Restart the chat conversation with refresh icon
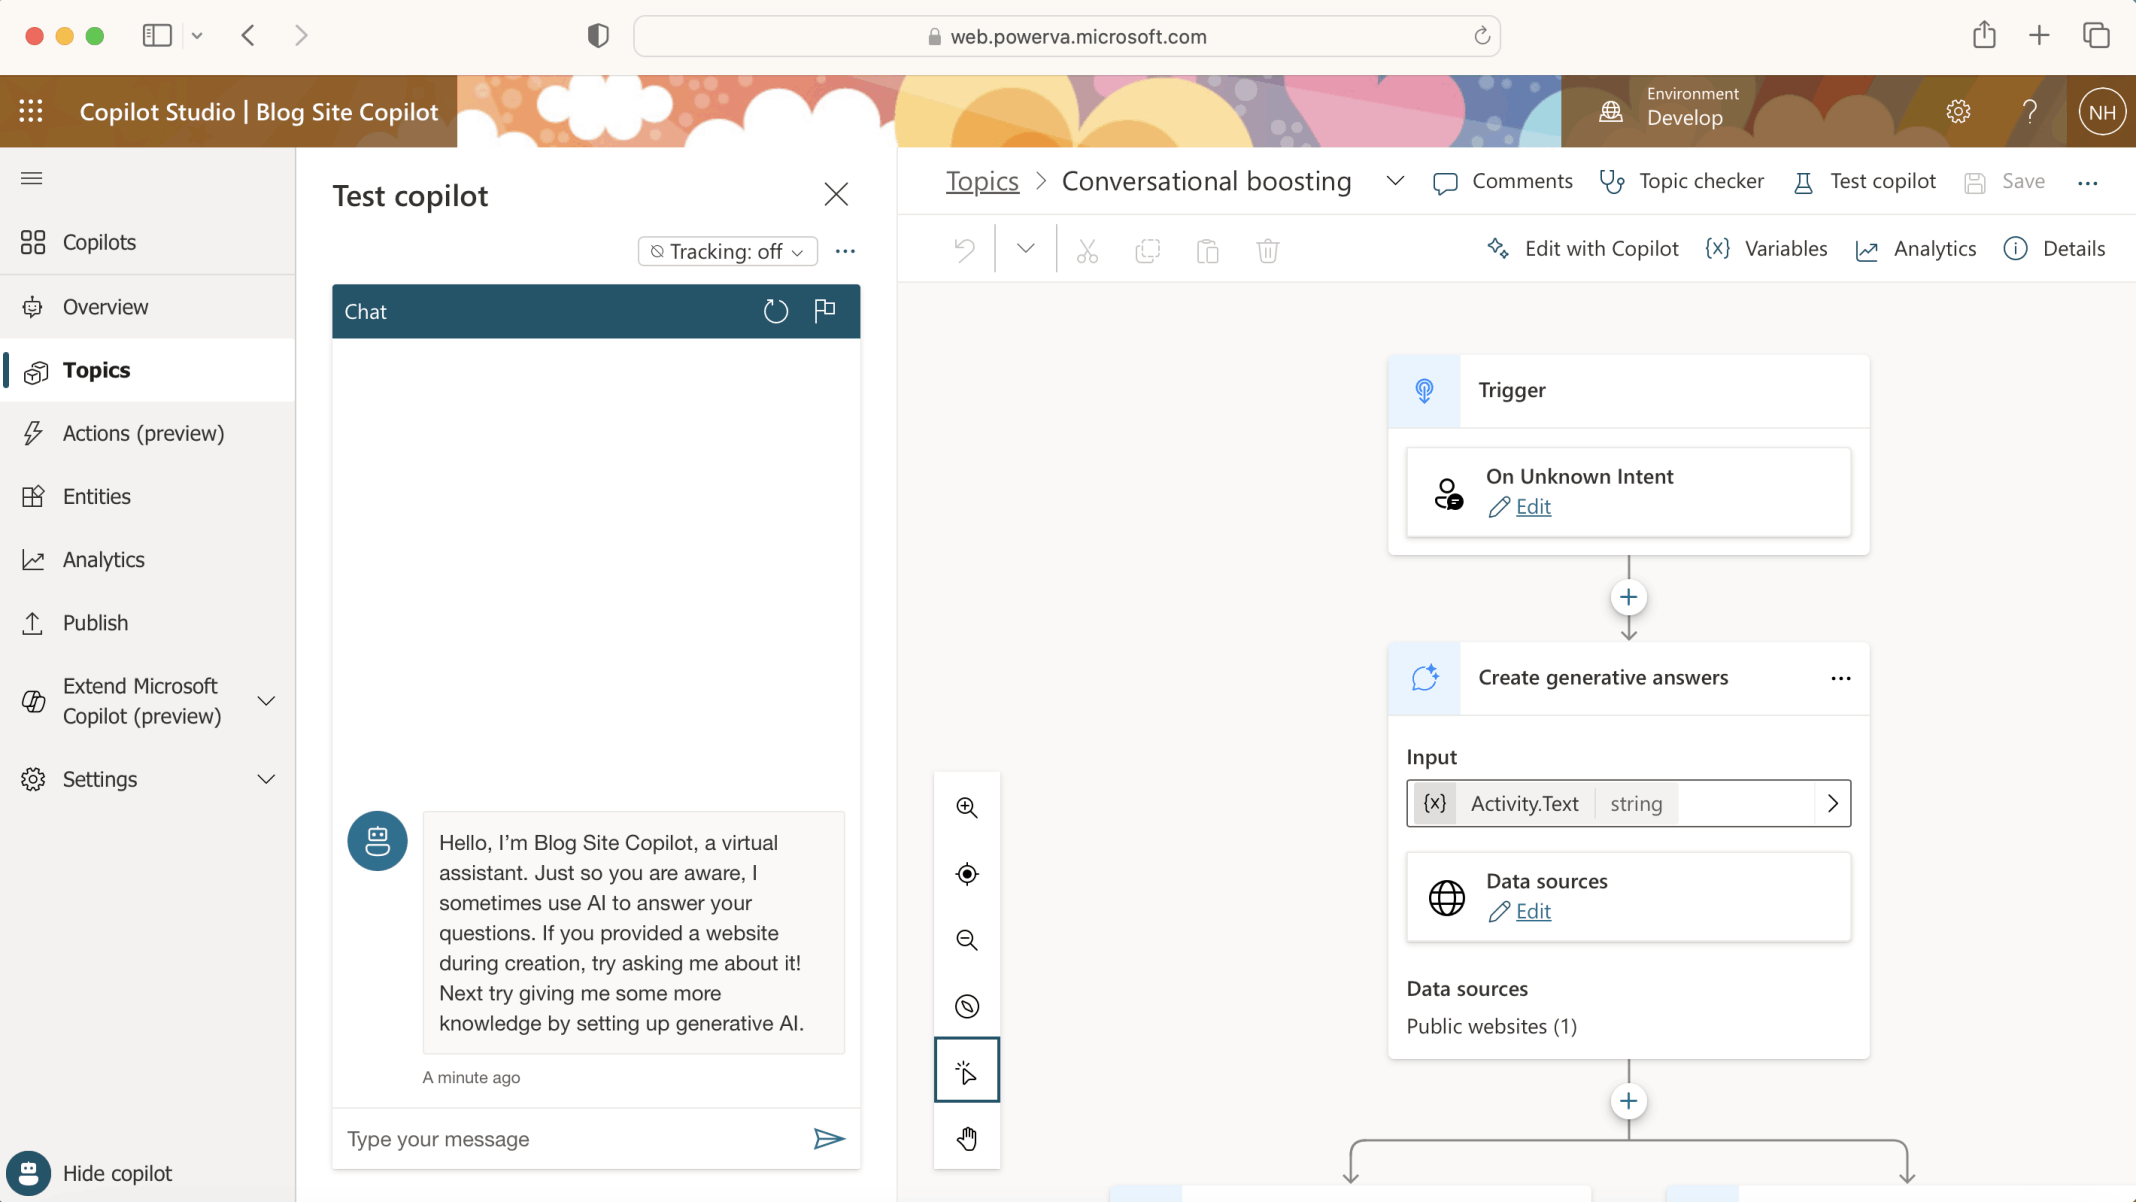This screenshot has width=2136, height=1202. click(x=775, y=311)
